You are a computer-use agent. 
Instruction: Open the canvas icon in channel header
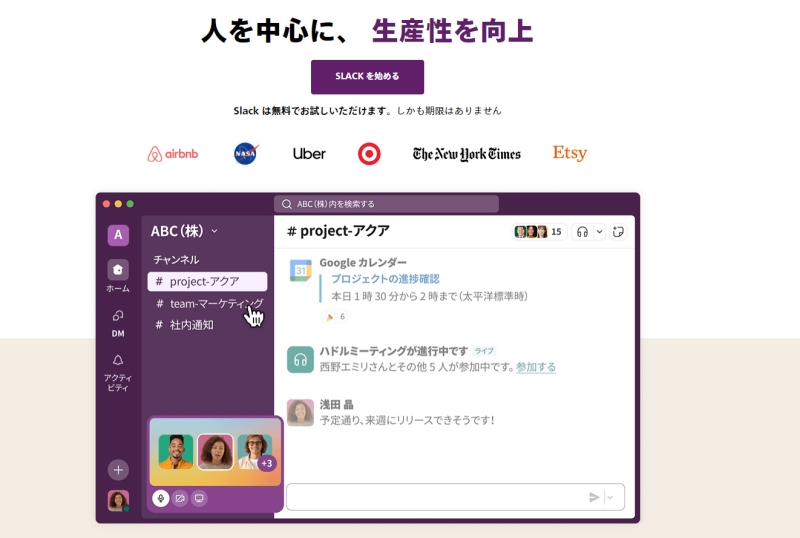[618, 232]
